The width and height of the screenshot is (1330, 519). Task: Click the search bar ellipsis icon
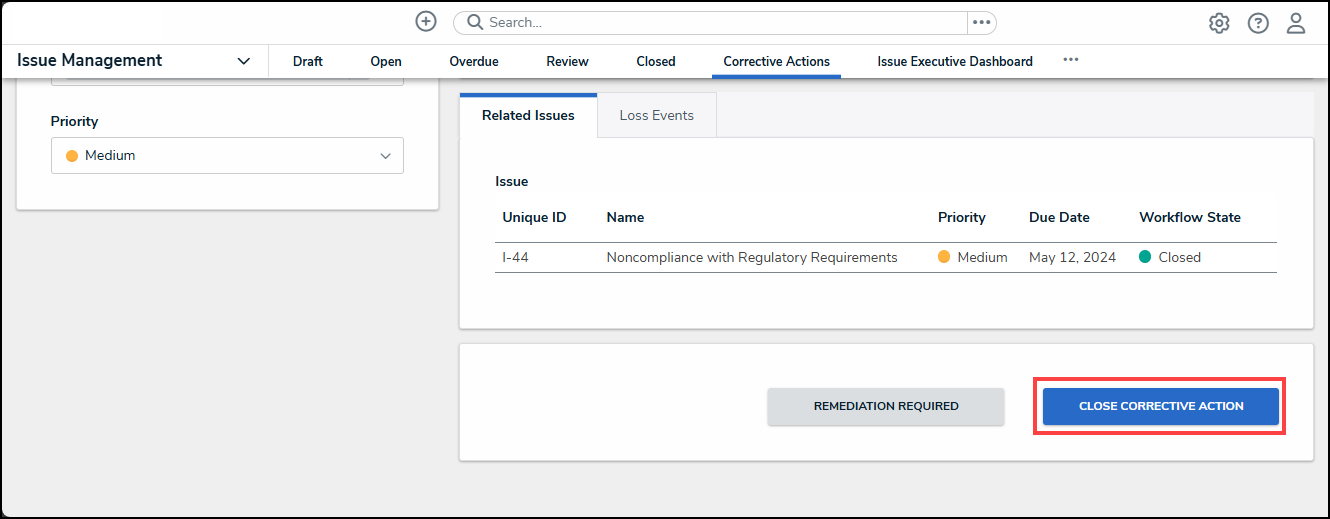[x=981, y=22]
